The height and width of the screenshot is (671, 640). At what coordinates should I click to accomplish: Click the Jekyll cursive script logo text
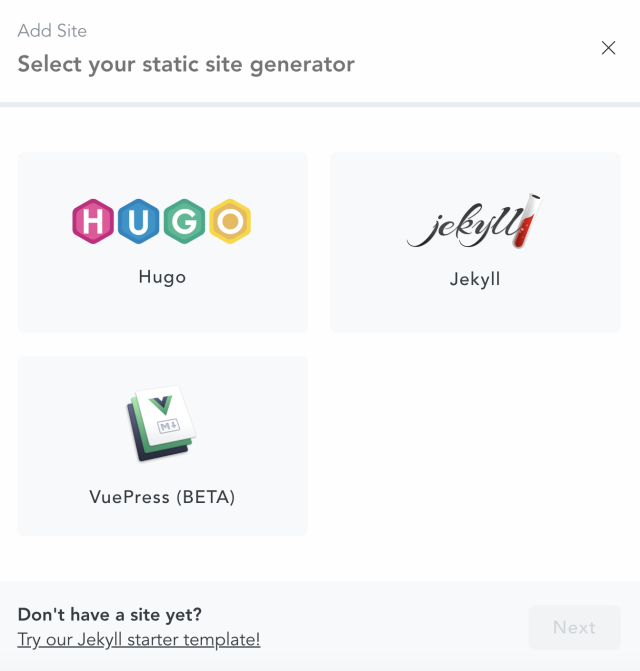[464, 226]
